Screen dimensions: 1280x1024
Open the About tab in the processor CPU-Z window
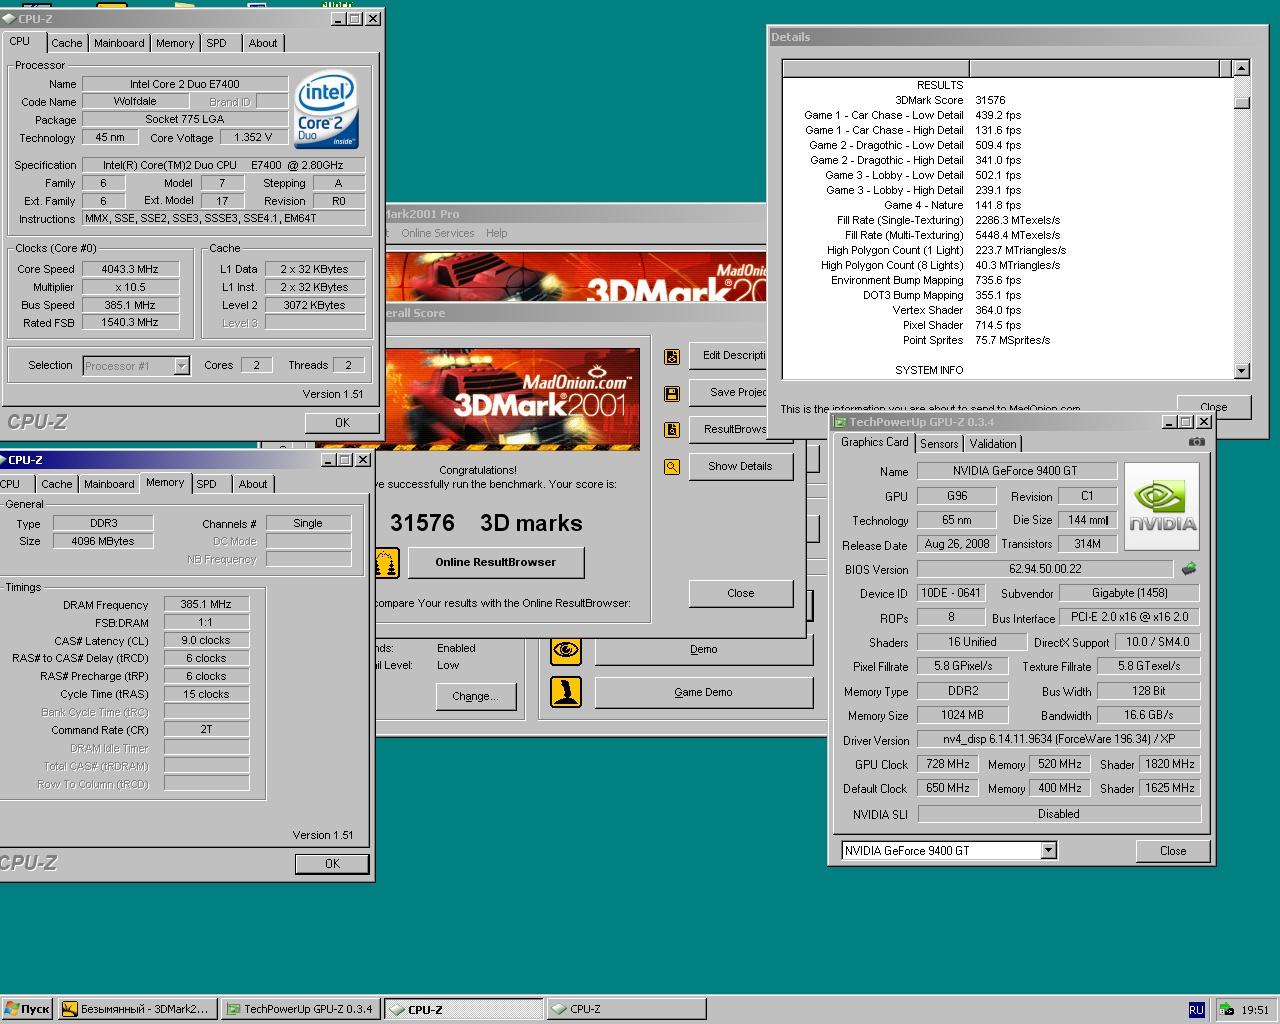(263, 43)
